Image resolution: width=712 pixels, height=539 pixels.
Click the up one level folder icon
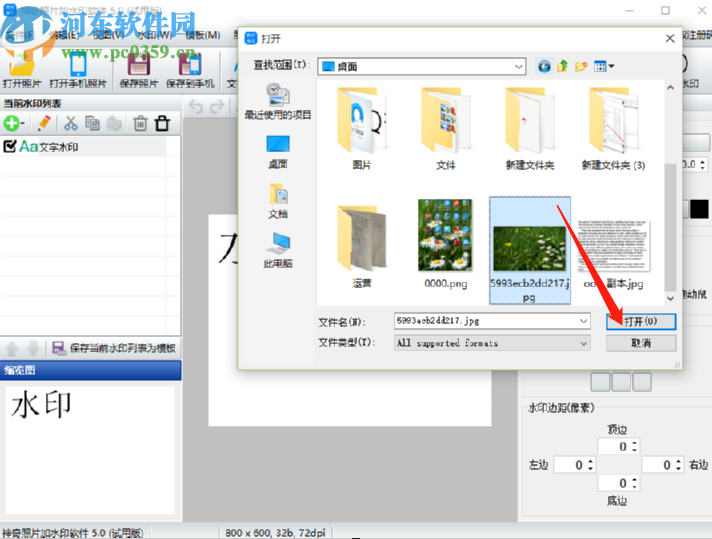[x=562, y=67]
